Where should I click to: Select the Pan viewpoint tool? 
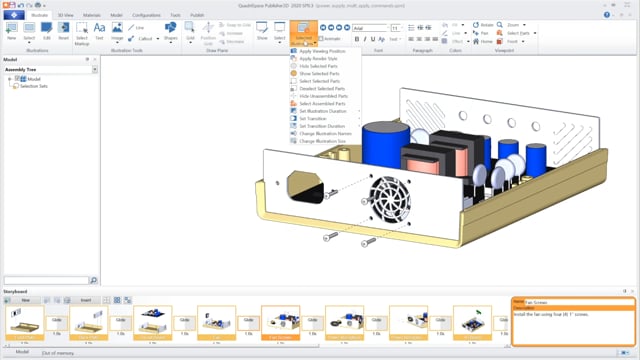tap(480, 33)
